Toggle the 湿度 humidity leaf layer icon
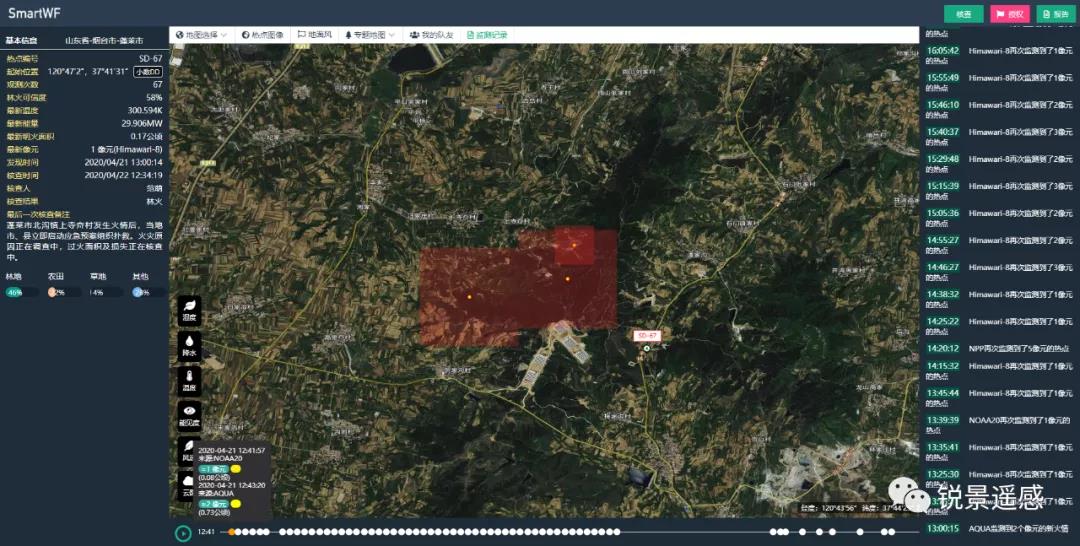 click(189, 310)
